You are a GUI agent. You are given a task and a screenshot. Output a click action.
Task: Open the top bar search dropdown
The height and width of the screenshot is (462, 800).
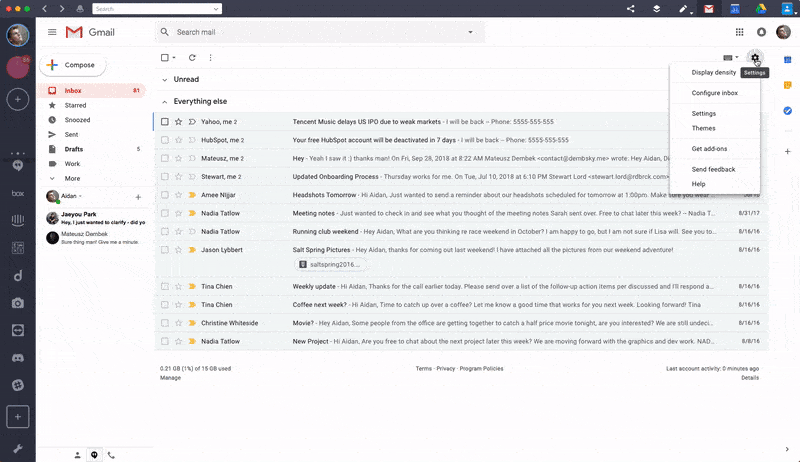tap(216, 9)
